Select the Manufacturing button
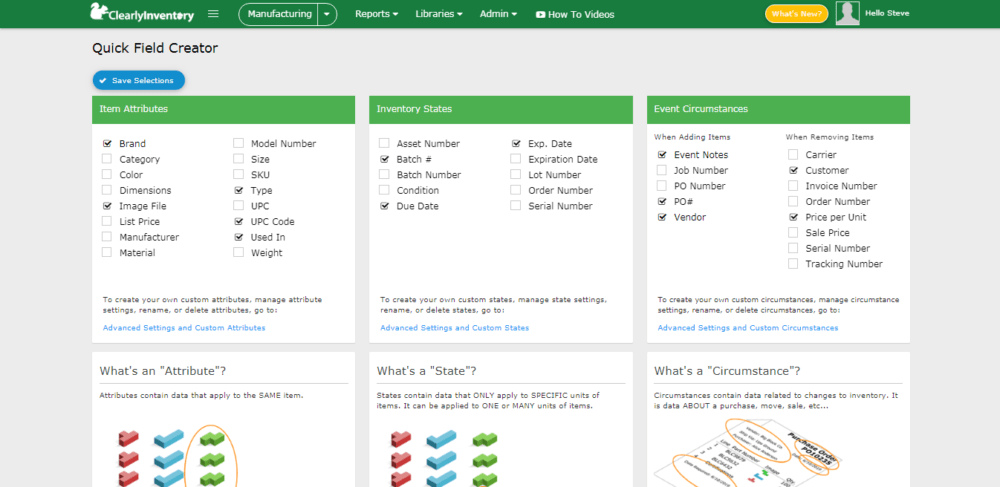 tap(279, 13)
